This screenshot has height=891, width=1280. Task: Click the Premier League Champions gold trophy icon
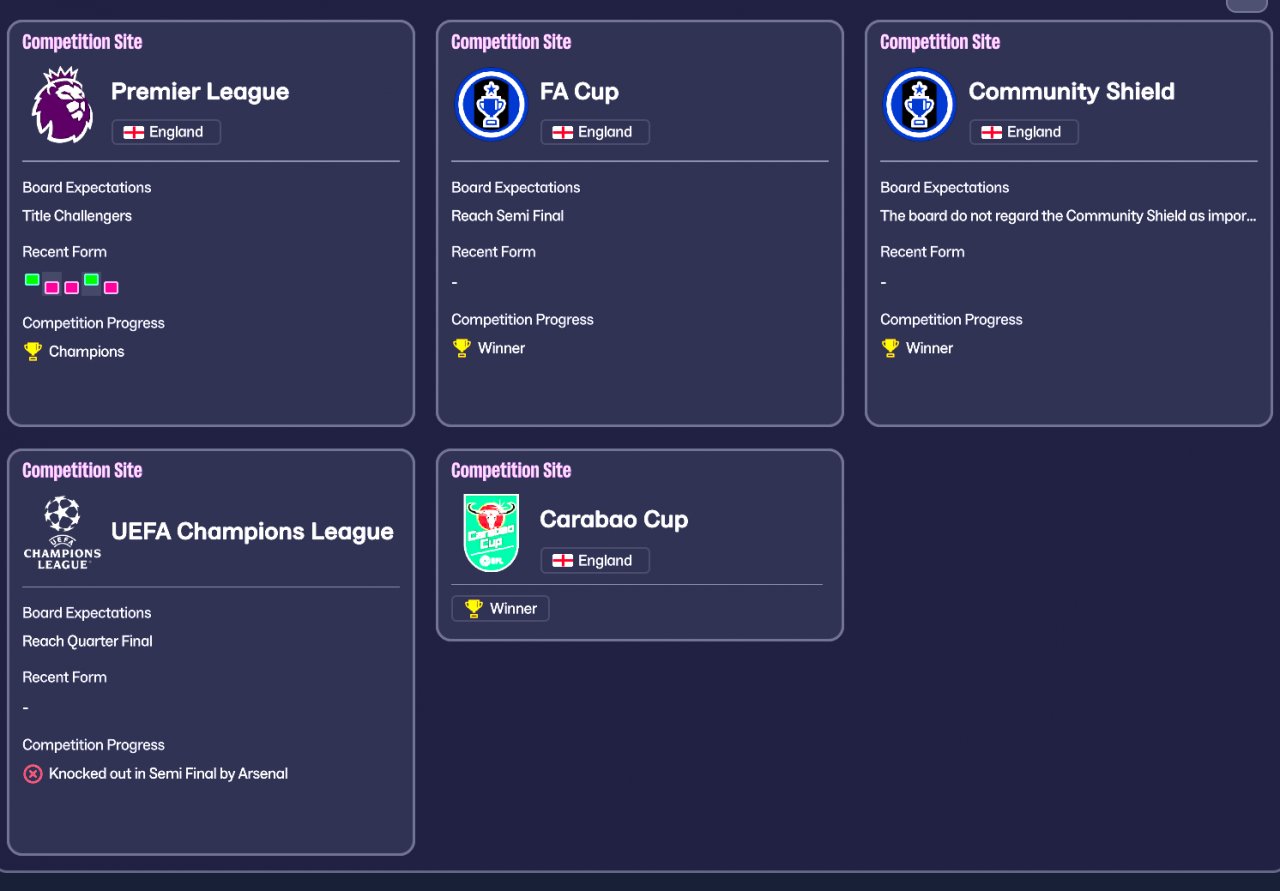33,351
